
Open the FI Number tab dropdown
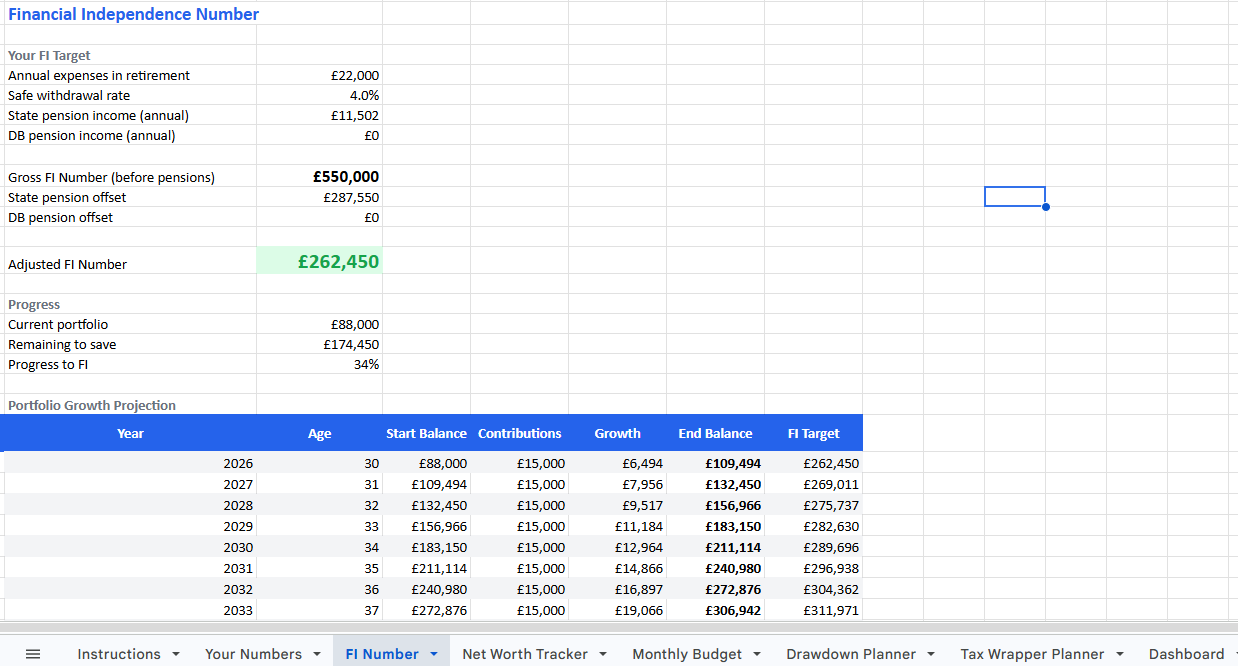434,653
